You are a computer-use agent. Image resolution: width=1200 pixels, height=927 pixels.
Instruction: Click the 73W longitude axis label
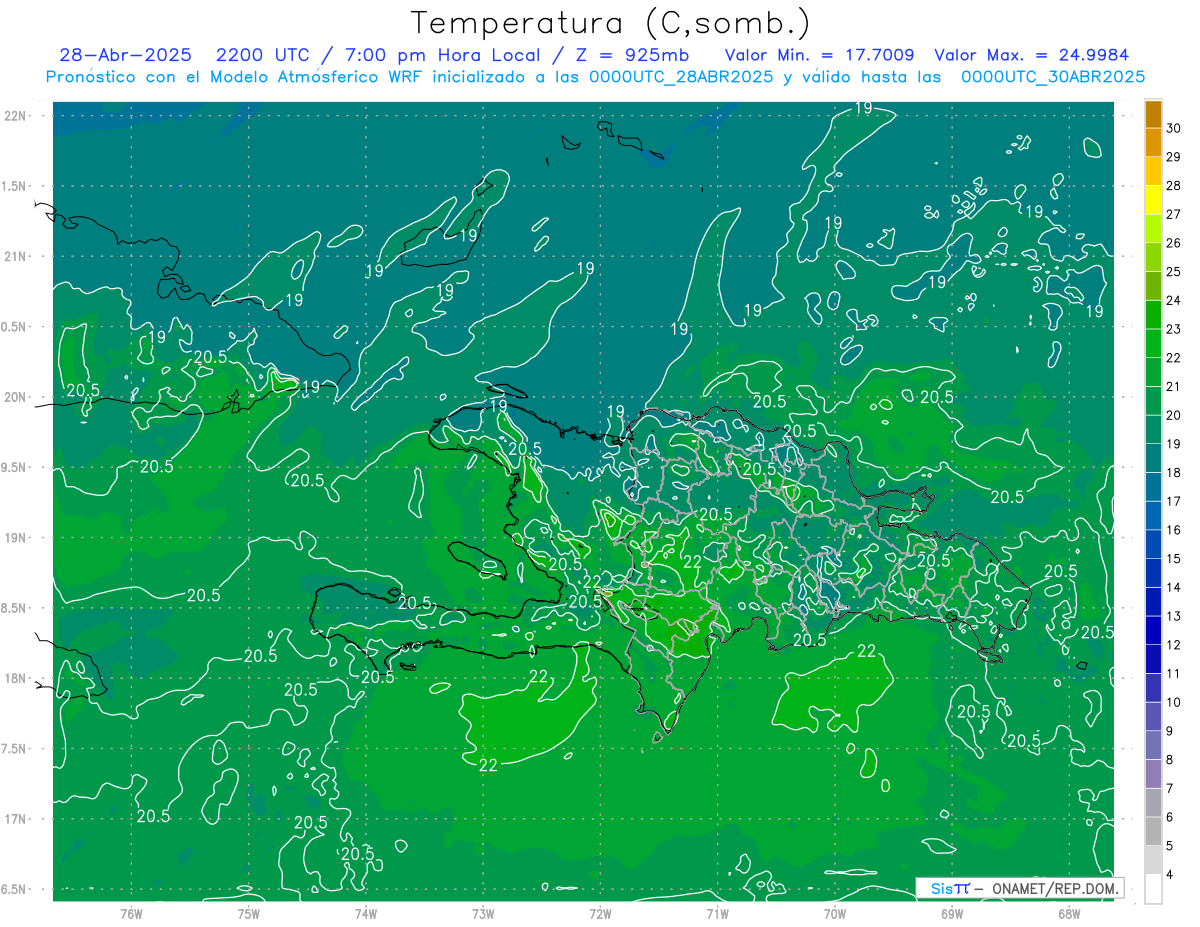point(483,914)
